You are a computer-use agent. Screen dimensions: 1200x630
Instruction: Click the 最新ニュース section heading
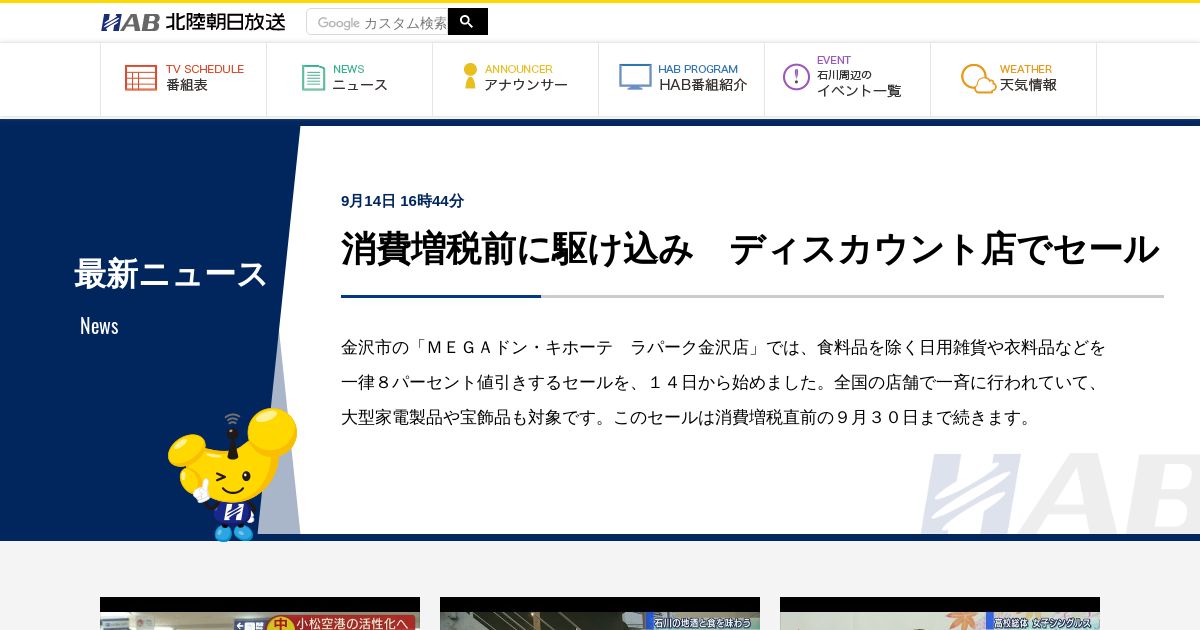[x=170, y=273]
